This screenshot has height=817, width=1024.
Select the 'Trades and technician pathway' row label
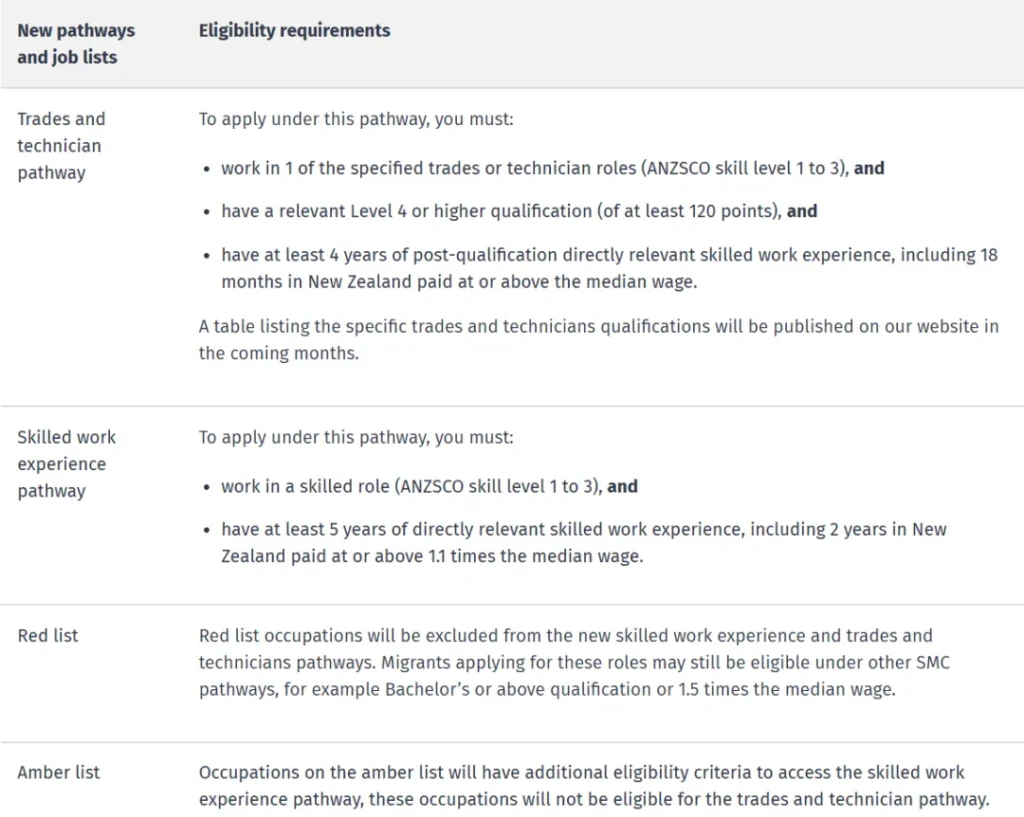click(x=60, y=146)
